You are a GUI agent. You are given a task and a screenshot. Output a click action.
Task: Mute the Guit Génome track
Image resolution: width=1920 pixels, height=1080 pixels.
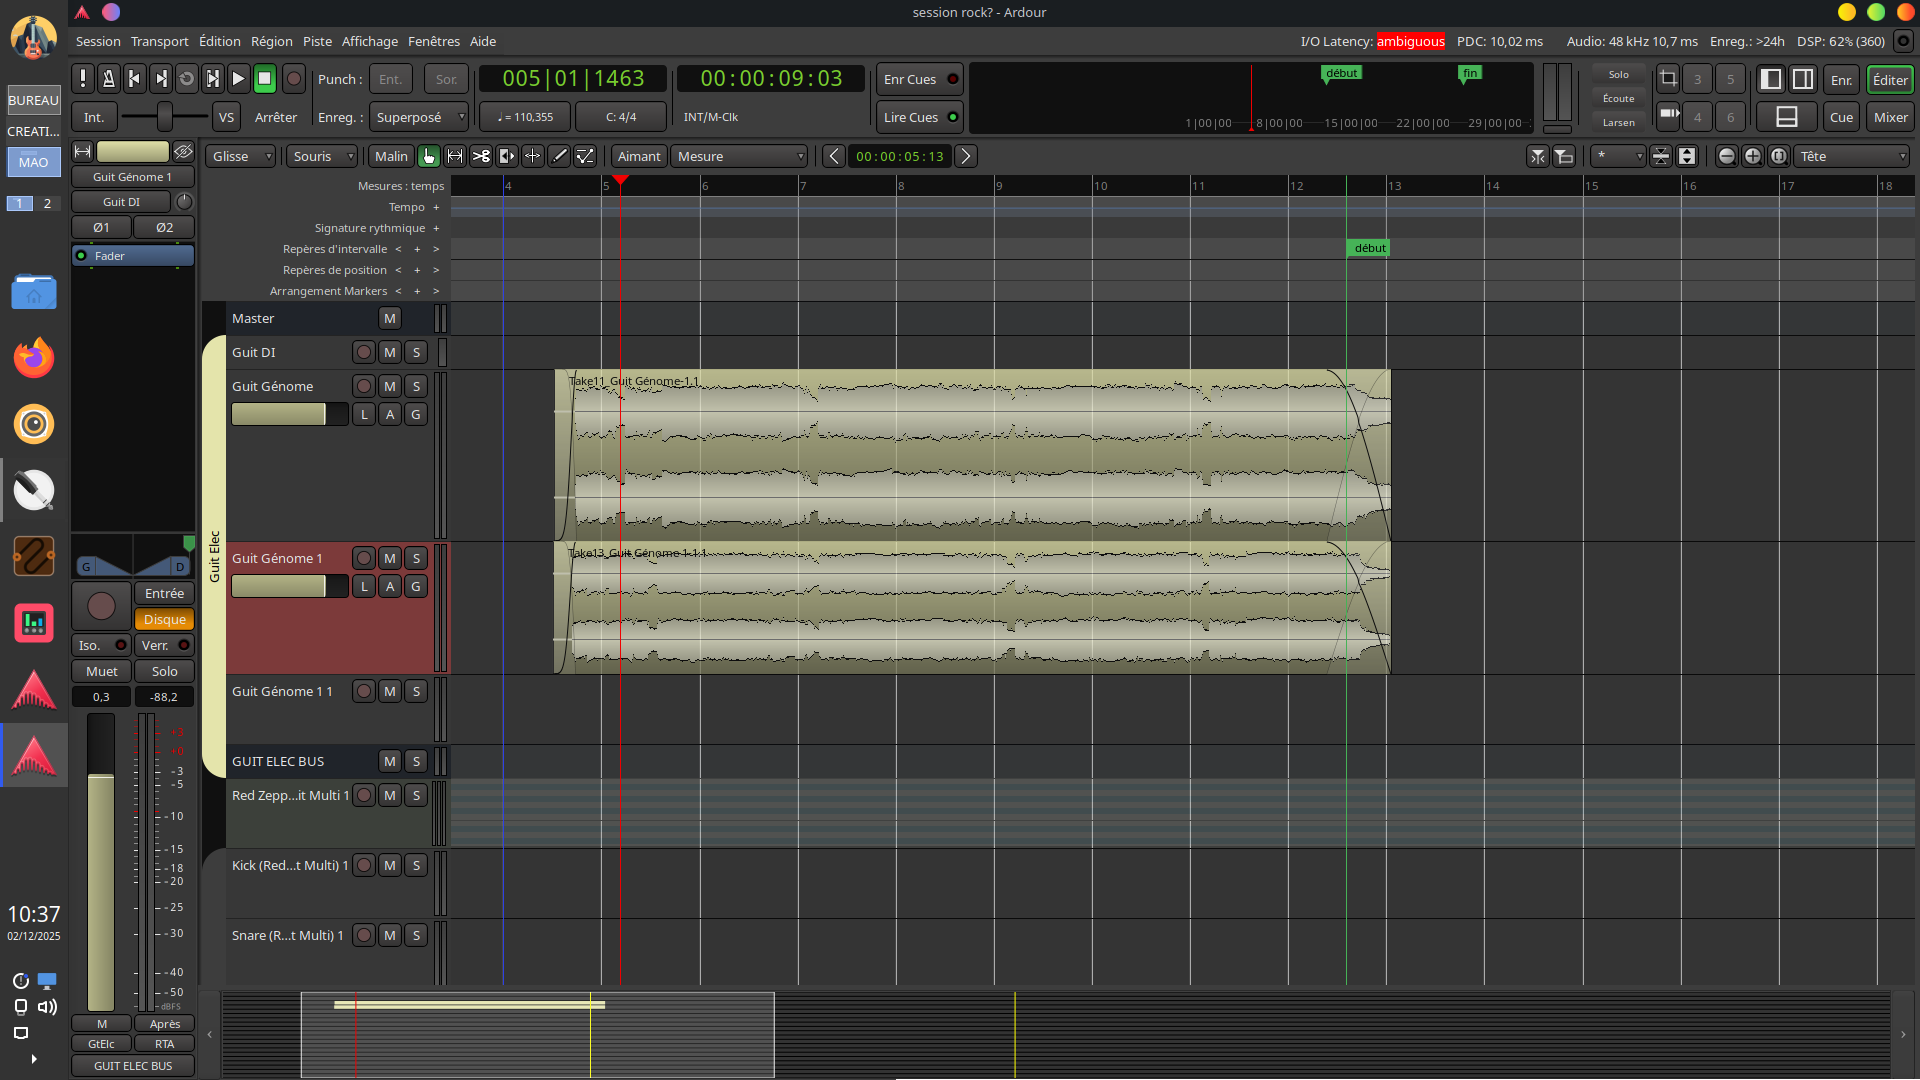[390, 386]
